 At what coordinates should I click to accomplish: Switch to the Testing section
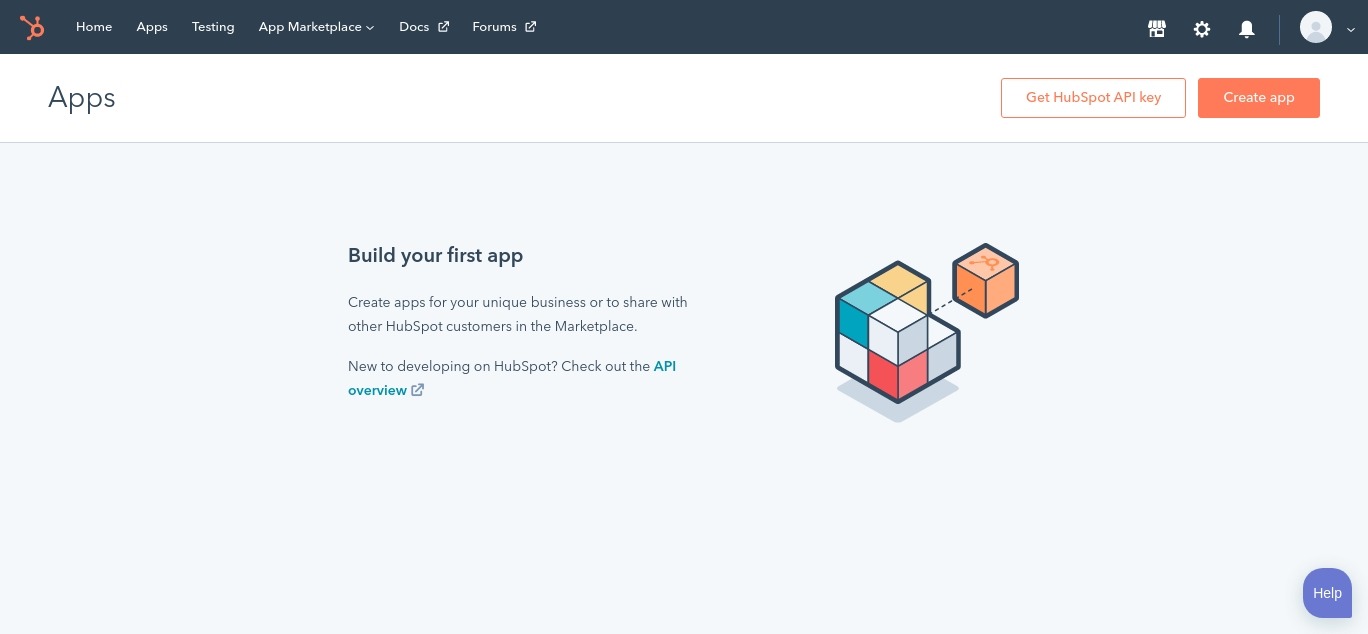coord(213,27)
